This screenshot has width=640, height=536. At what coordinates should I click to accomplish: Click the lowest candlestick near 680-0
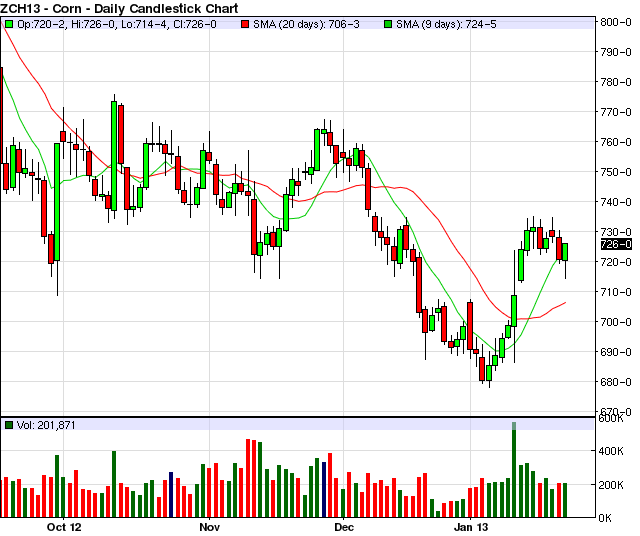tap(489, 373)
